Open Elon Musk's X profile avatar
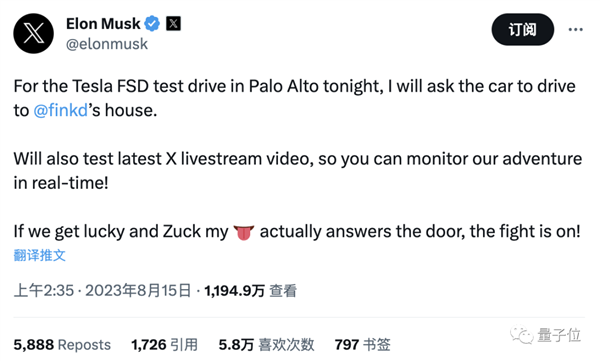 pyautogui.click(x=34, y=33)
